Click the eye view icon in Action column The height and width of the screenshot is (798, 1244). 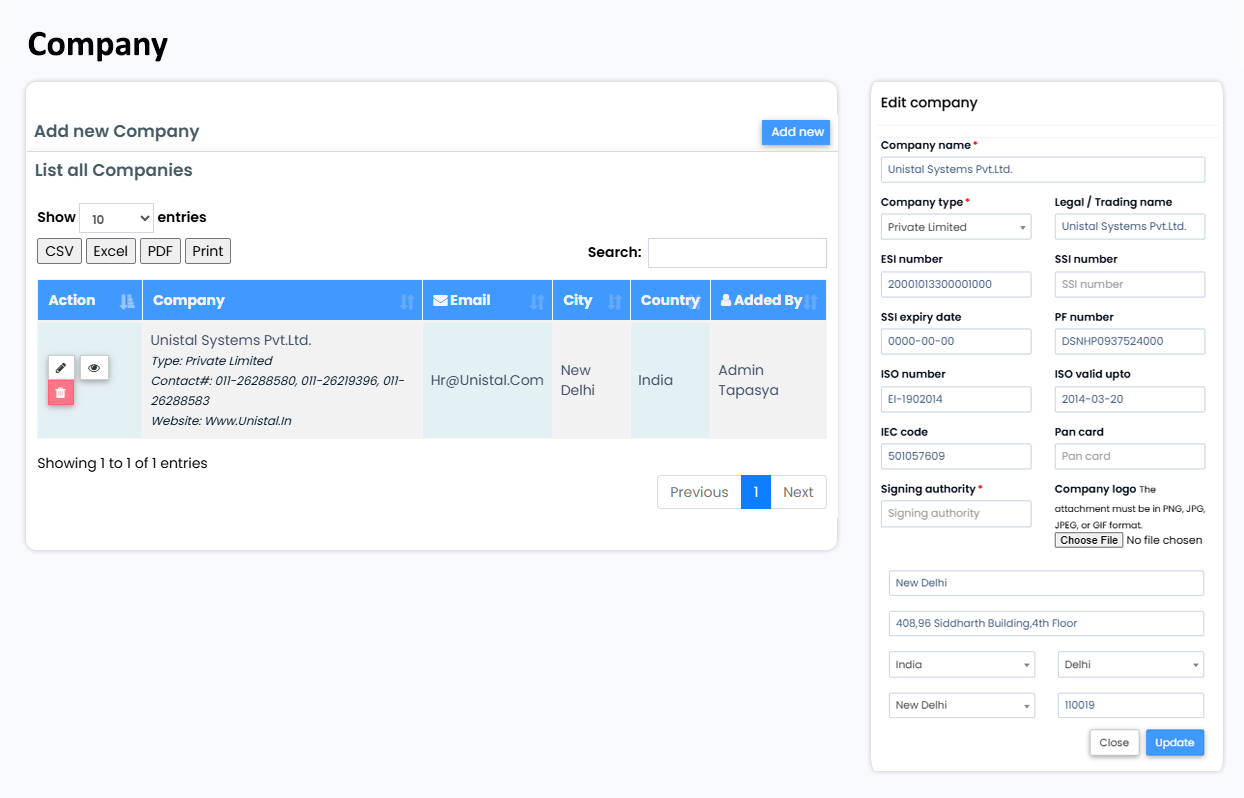94,368
